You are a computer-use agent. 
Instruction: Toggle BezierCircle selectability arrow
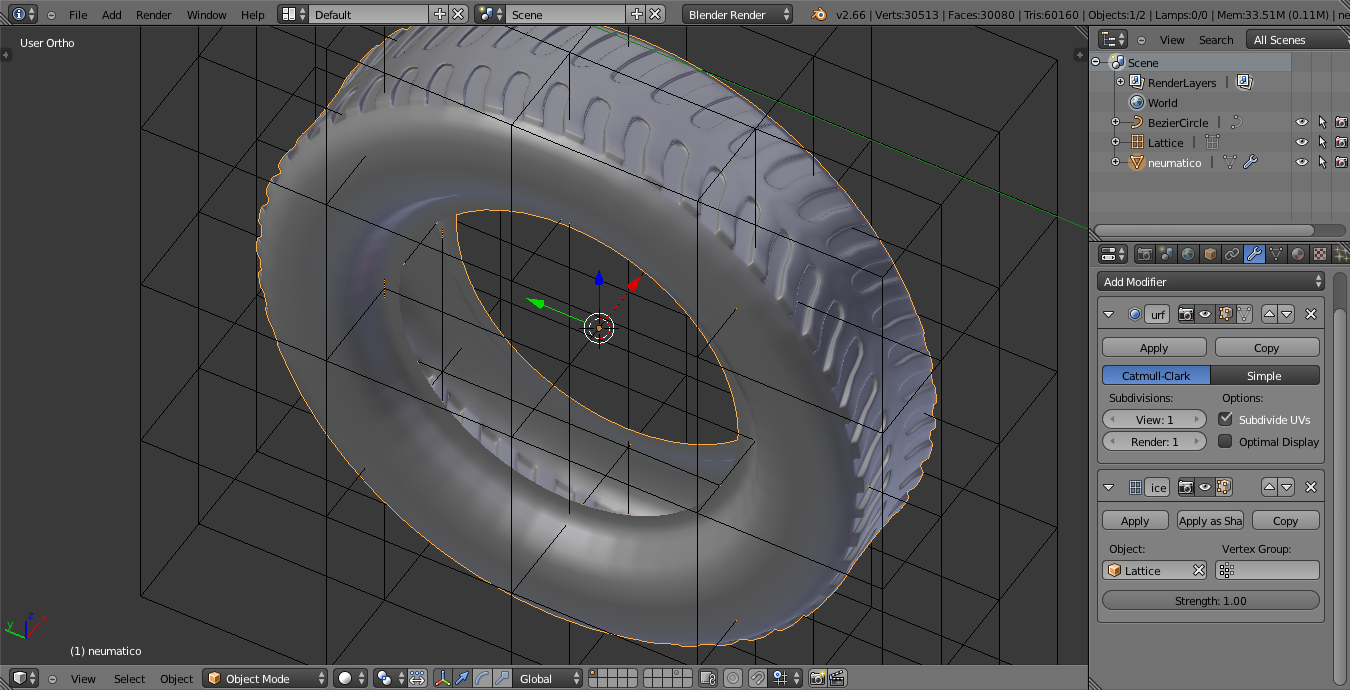pos(1322,122)
